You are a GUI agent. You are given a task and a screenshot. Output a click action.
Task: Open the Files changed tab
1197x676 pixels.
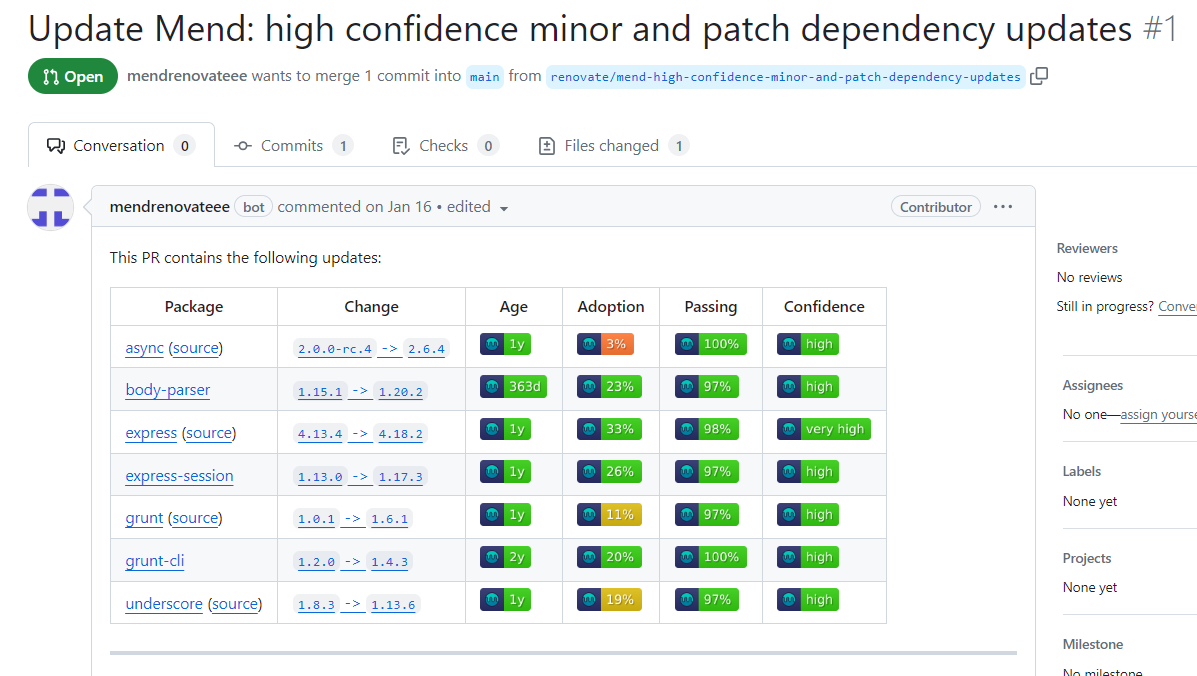(x=612, y=146)
